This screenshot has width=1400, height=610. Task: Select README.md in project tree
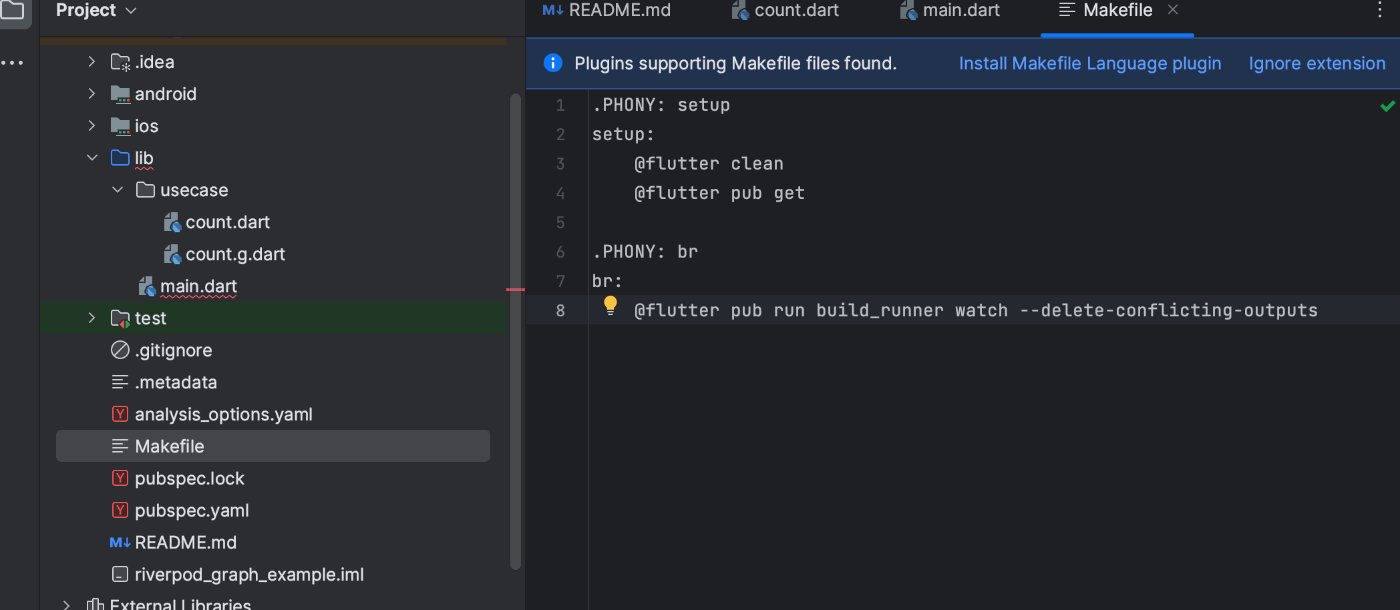coord(186,542)
